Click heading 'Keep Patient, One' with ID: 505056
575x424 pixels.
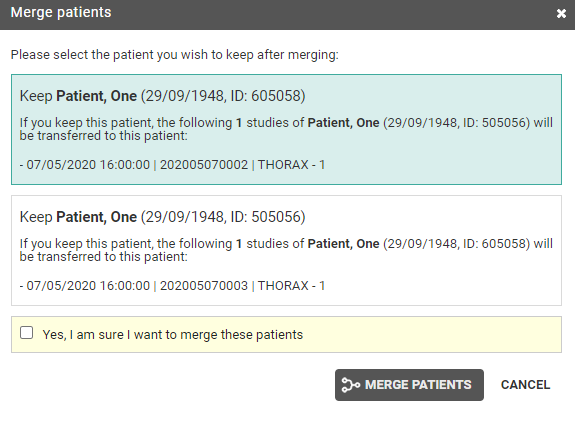[162, 217]
